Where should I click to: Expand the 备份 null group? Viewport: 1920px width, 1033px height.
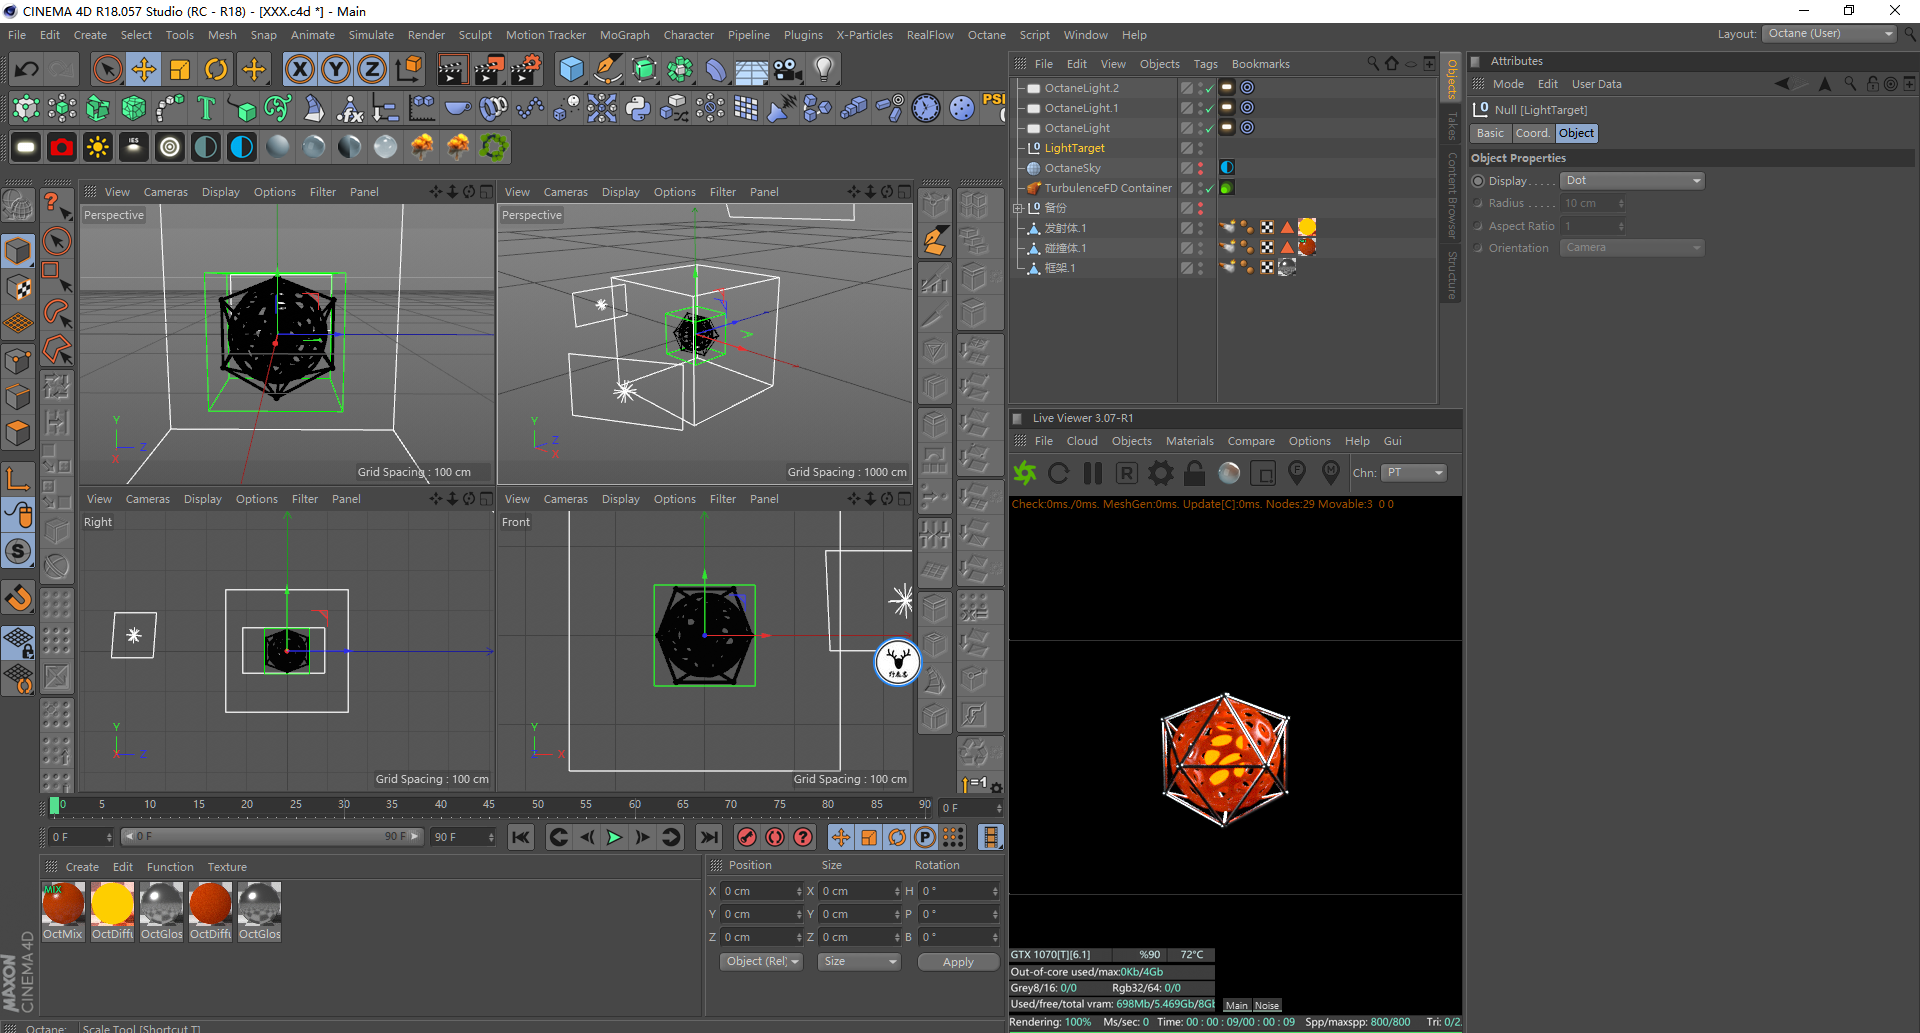[x=1018, y=208]
